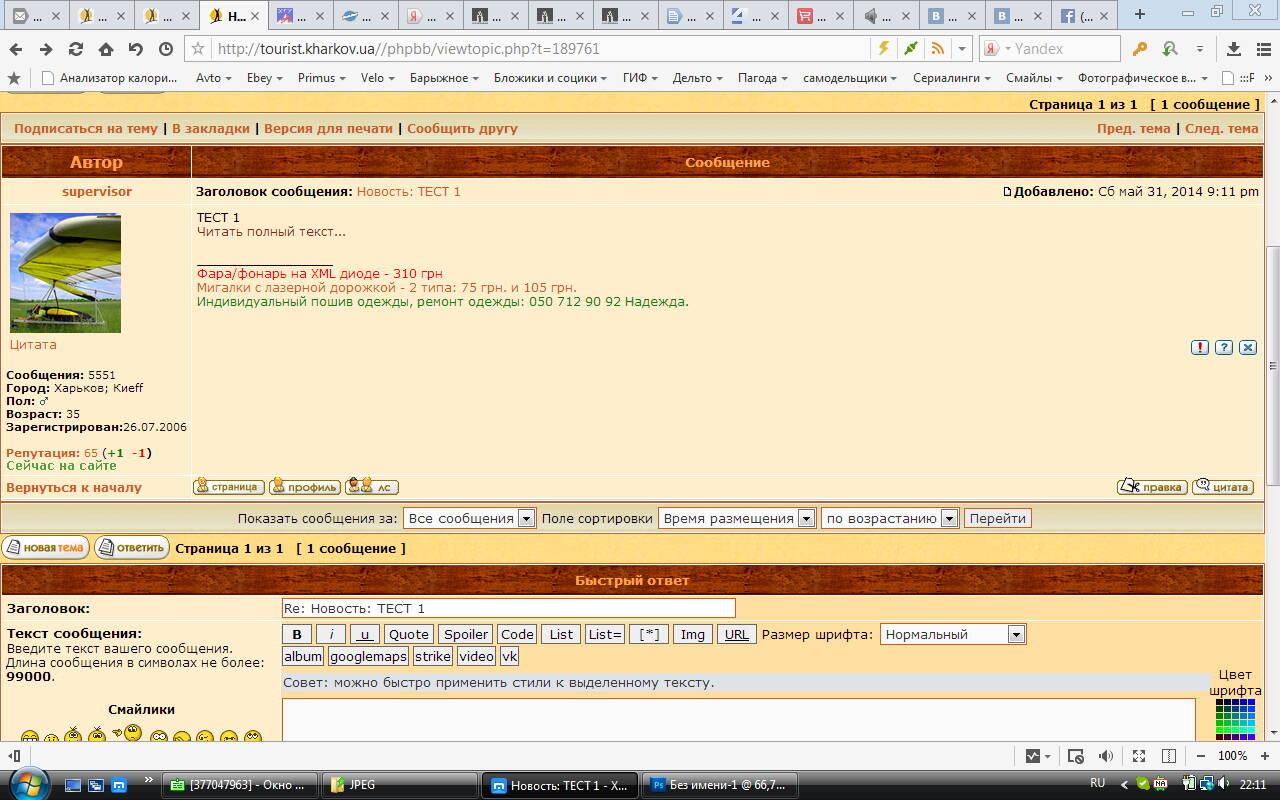
Task: Reload the page with refresh icon
Action: click(x=75, y=49)
